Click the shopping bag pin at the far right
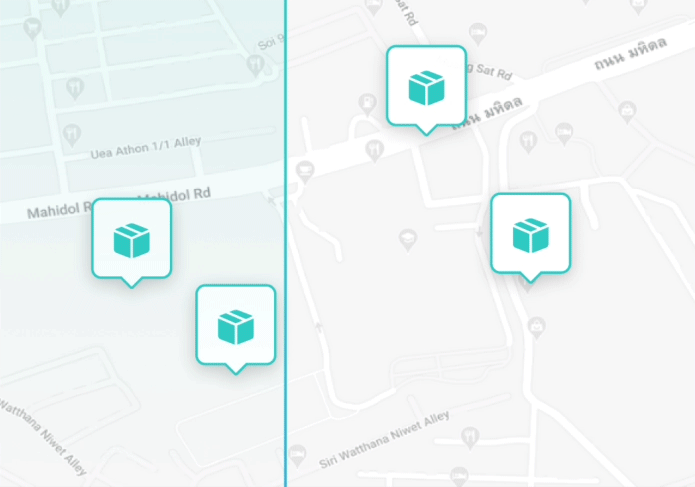Screen dimensions: 695x487 (x=627, y=109)
